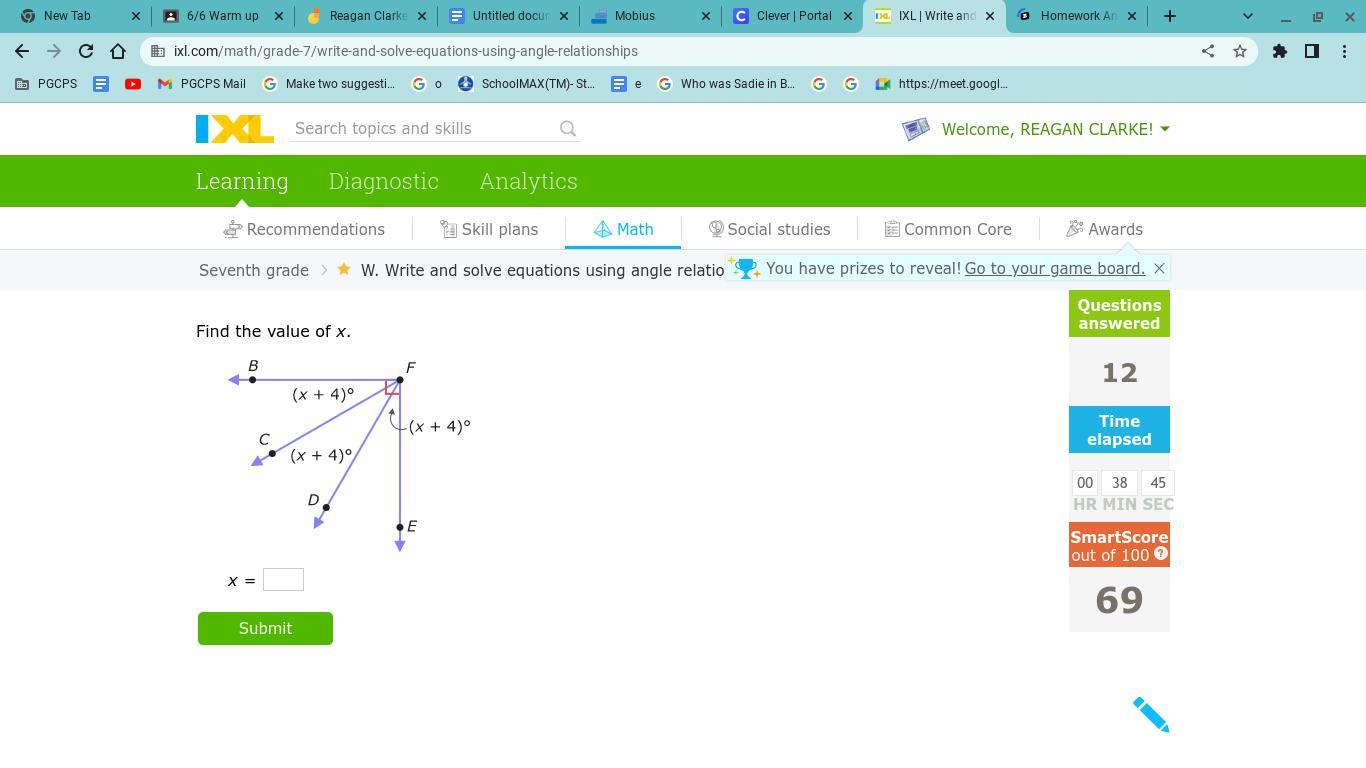Switch to the Diagnostic tab
The width and height of the screenshot is (1366, 768).
click(x=383, y=181)
